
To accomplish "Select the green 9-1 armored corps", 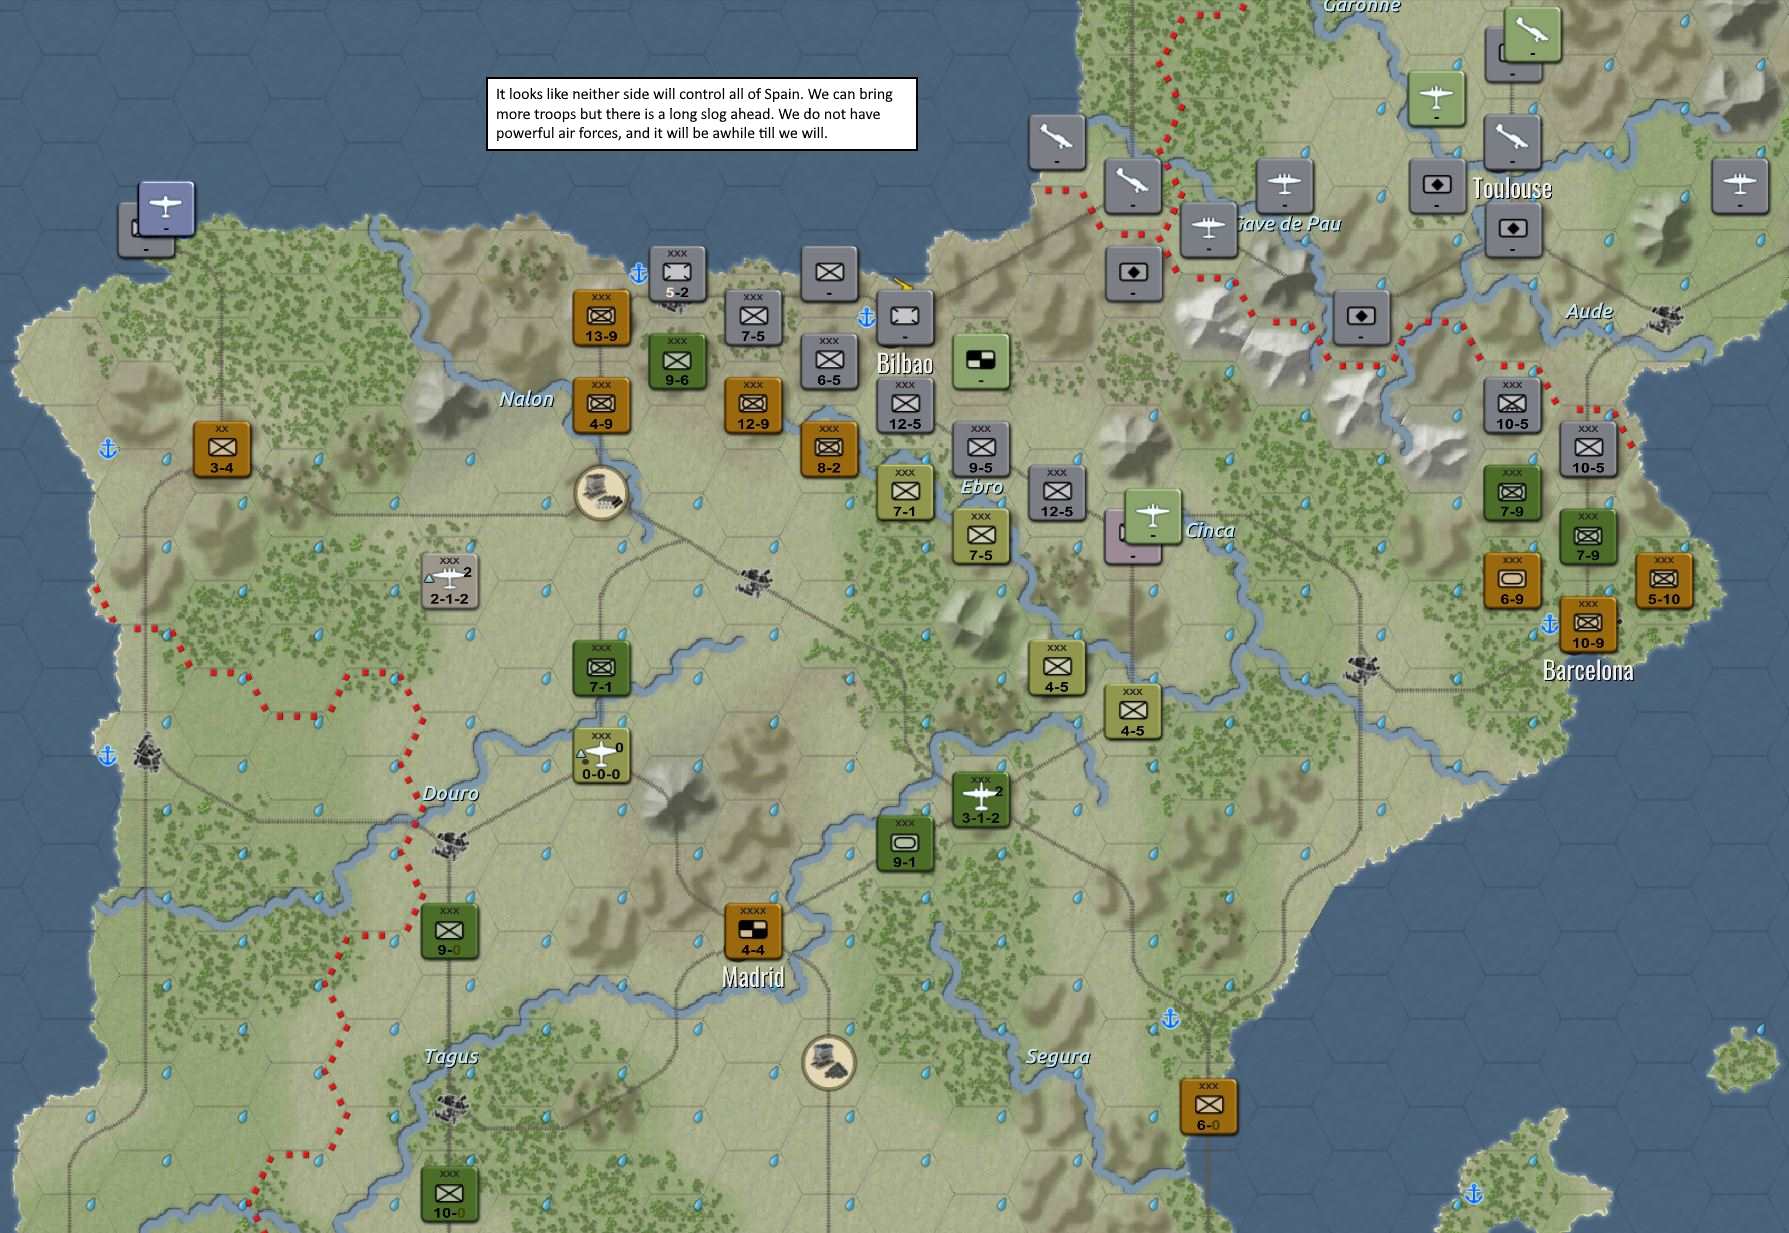I will coord(905,844).
